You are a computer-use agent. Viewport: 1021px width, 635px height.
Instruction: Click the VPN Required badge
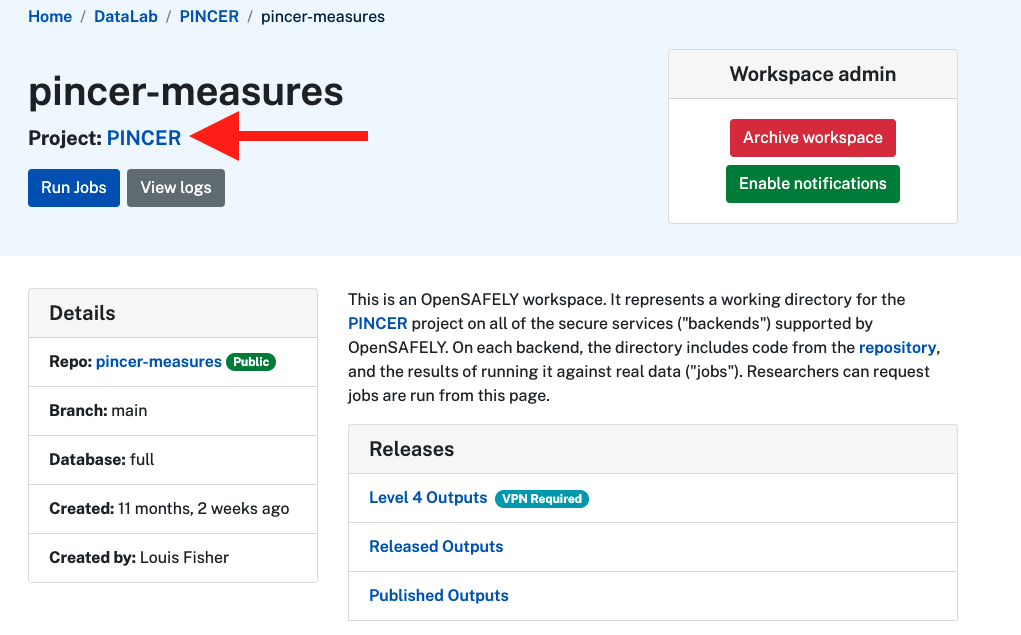[x=541, y=498]
